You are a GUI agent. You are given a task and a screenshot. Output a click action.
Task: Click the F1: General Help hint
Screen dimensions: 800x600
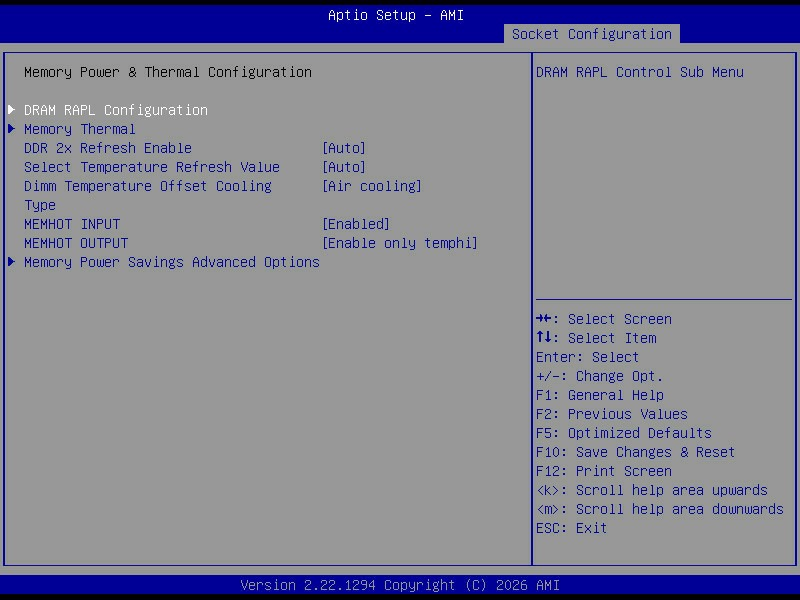click(x=599, y=395)
